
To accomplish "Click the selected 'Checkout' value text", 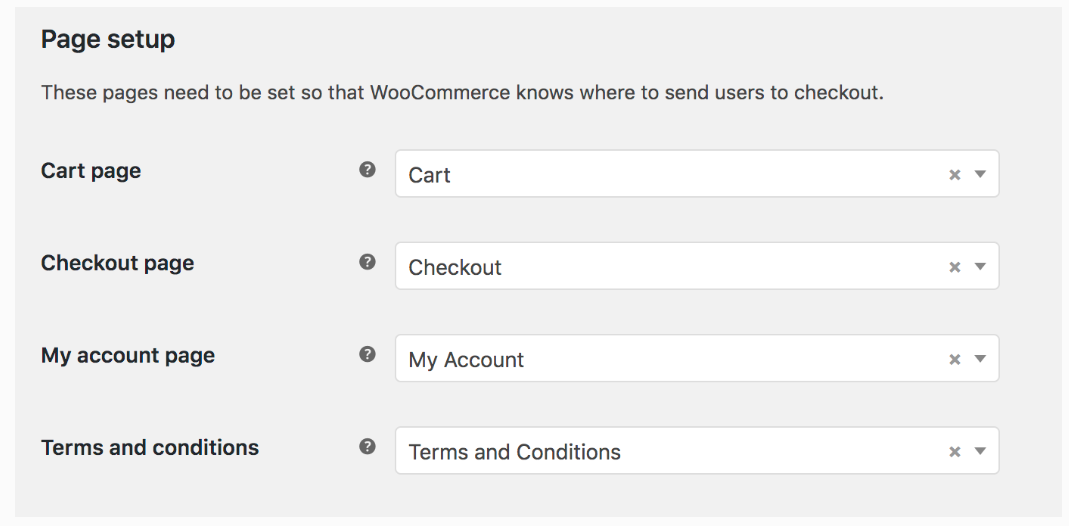I will (455, 267).
